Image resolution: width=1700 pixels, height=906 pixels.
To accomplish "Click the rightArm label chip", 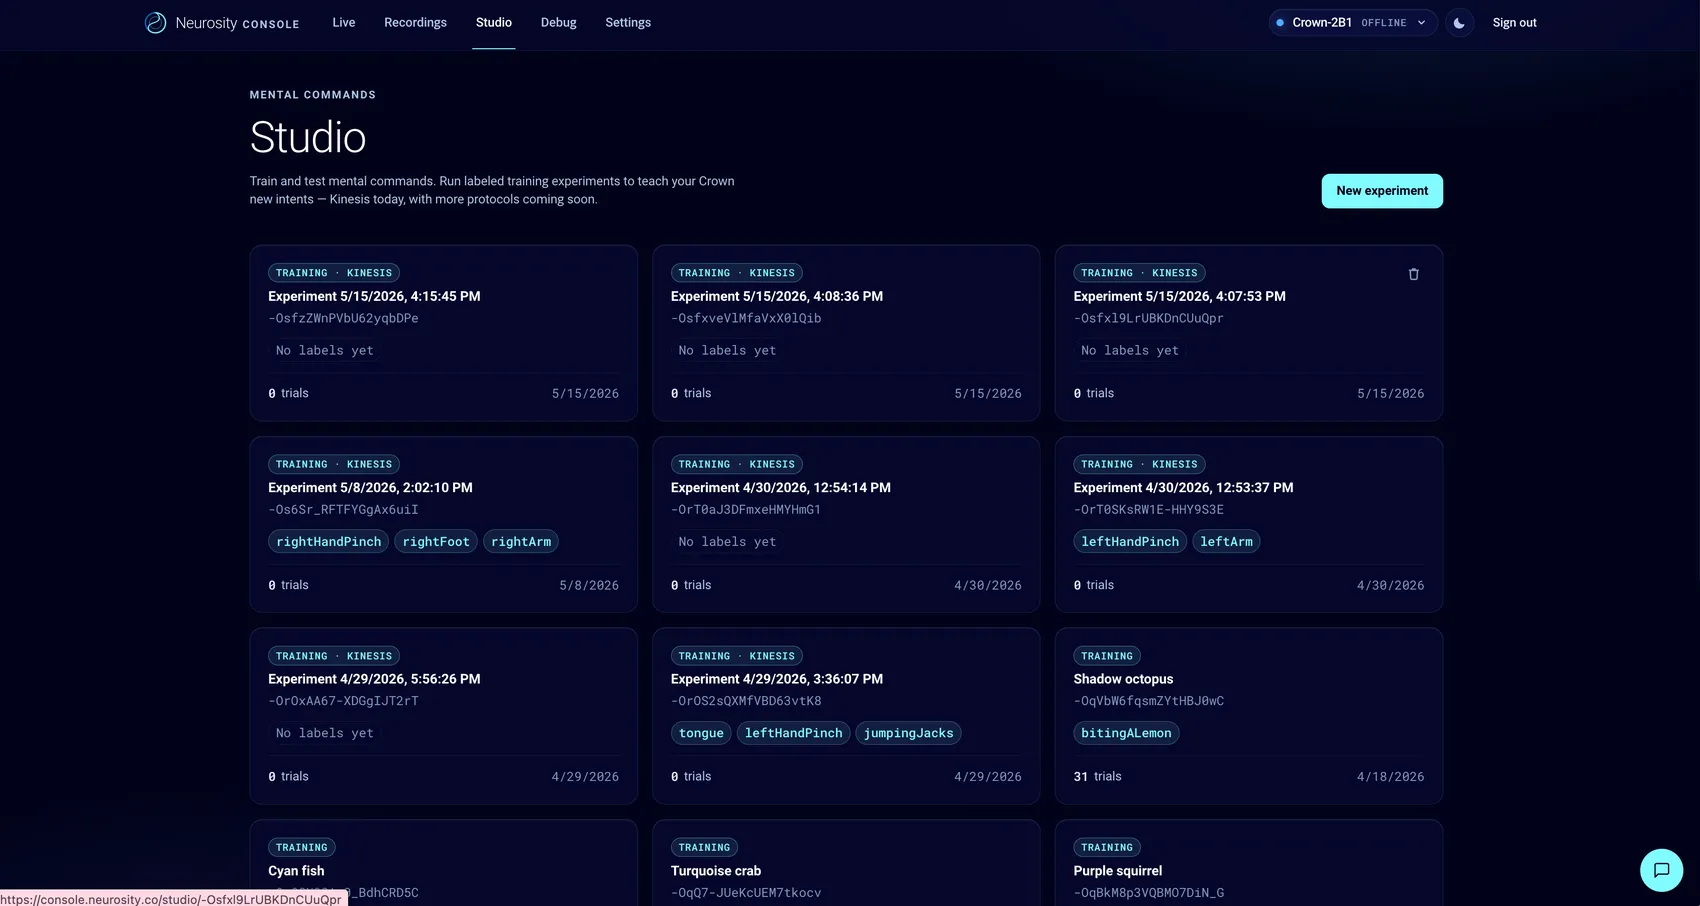I will (521, 542).
